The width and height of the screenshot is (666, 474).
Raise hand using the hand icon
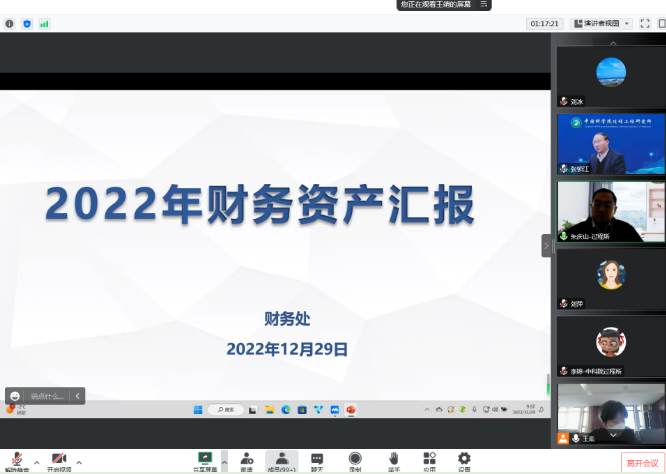(394, 459)
